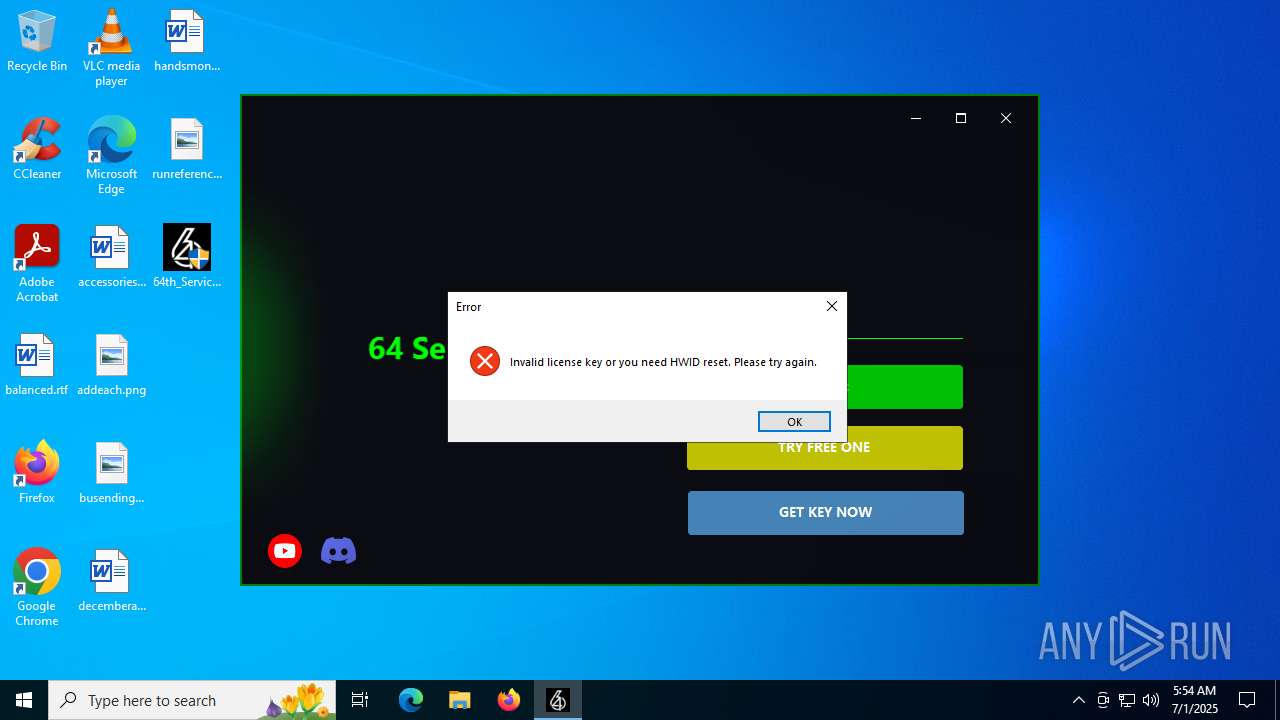
Task: Click OK in the Error dialog
Action: pos(794,422)
